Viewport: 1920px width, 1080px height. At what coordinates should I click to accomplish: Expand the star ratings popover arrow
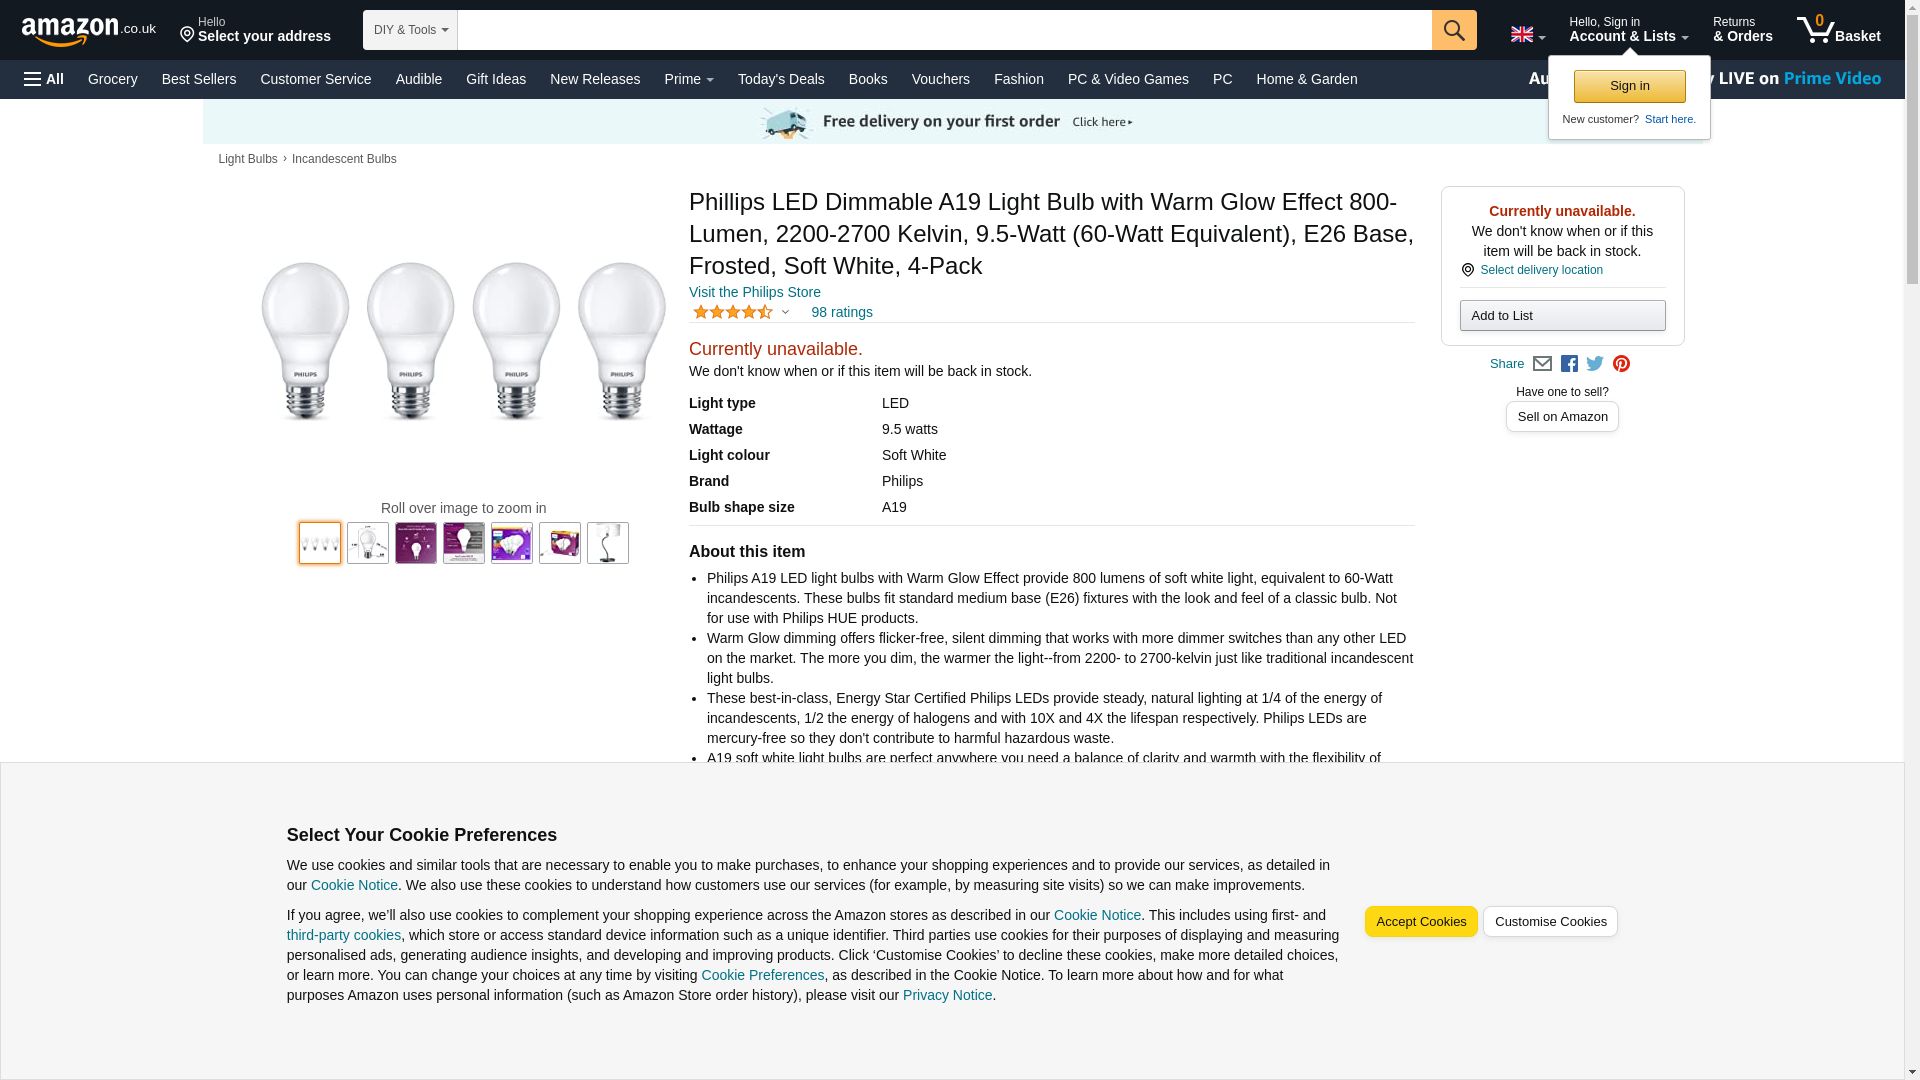pos(785,313)
